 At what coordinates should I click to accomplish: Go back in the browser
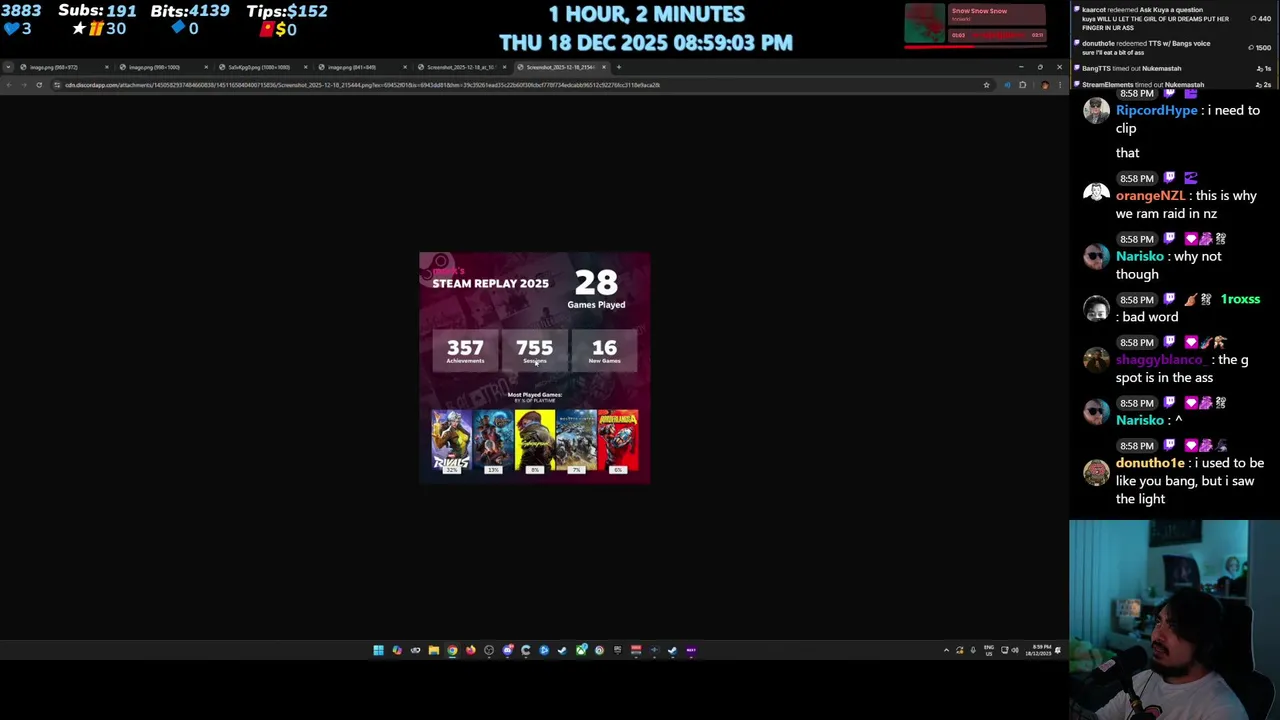tap(8, 85)
